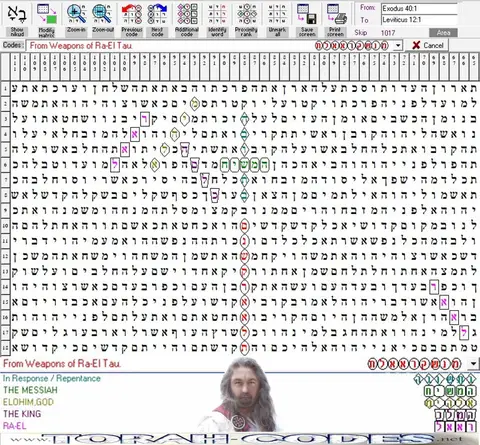Select row header 14 of the matrix
Image resolution: width=480 pixels, height=445 pixels.
point(5,287)
